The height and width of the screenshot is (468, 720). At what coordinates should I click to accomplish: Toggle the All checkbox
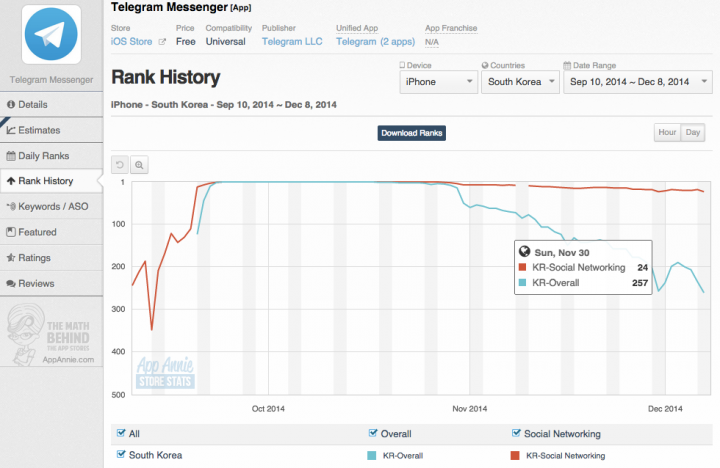point(121,433)
